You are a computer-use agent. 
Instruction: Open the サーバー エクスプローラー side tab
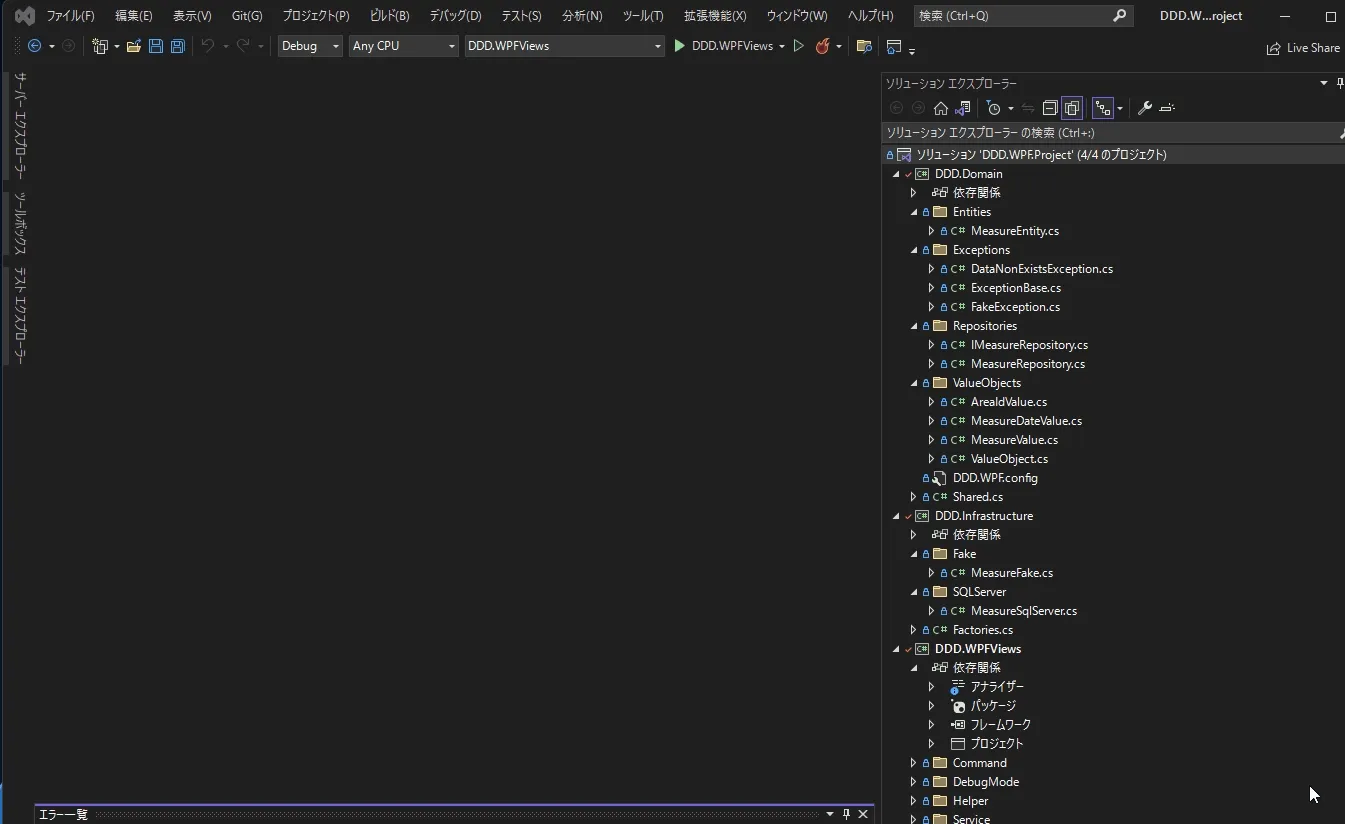click(20, 127)
